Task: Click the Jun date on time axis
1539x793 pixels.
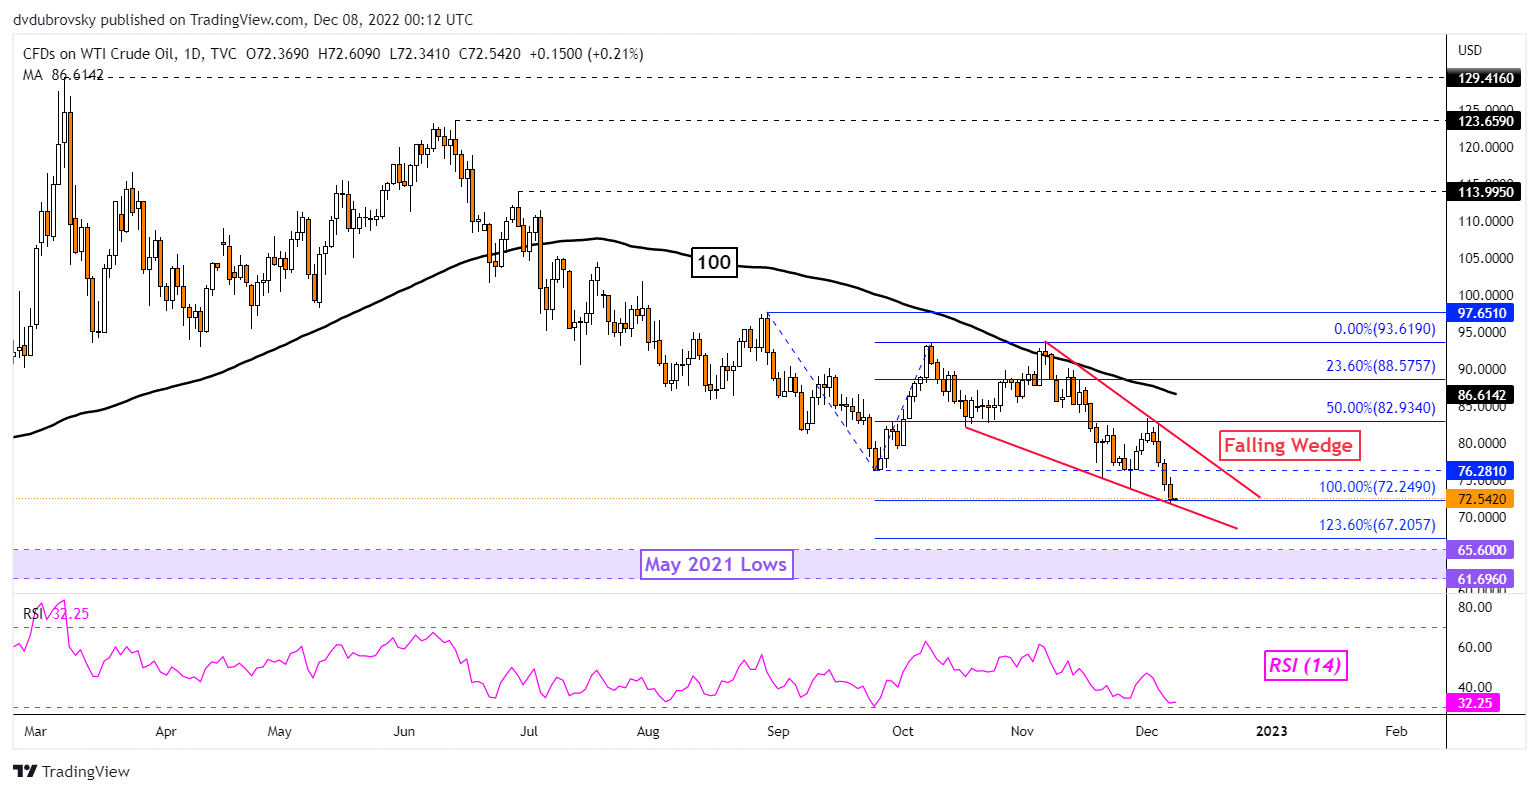Action: tap(404, 731)
